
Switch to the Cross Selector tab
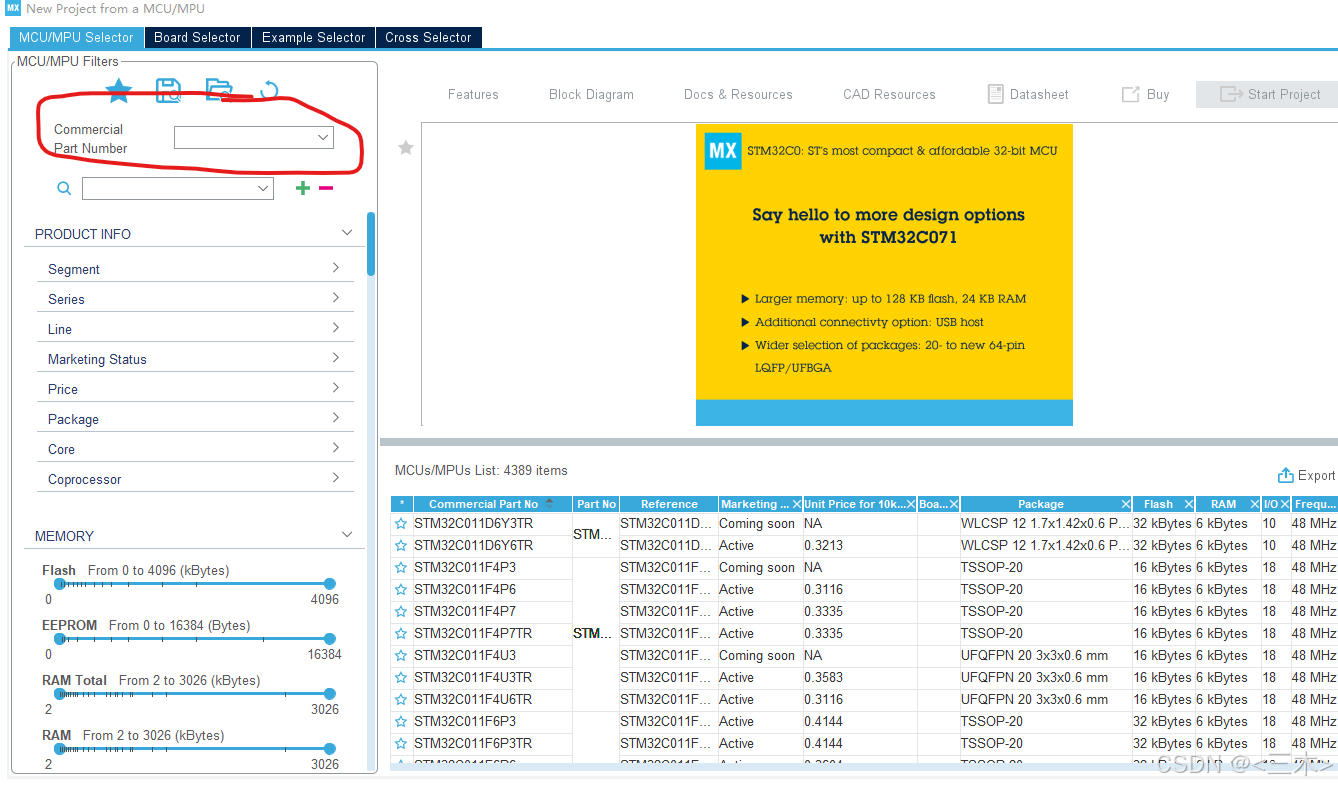point(428,37)
